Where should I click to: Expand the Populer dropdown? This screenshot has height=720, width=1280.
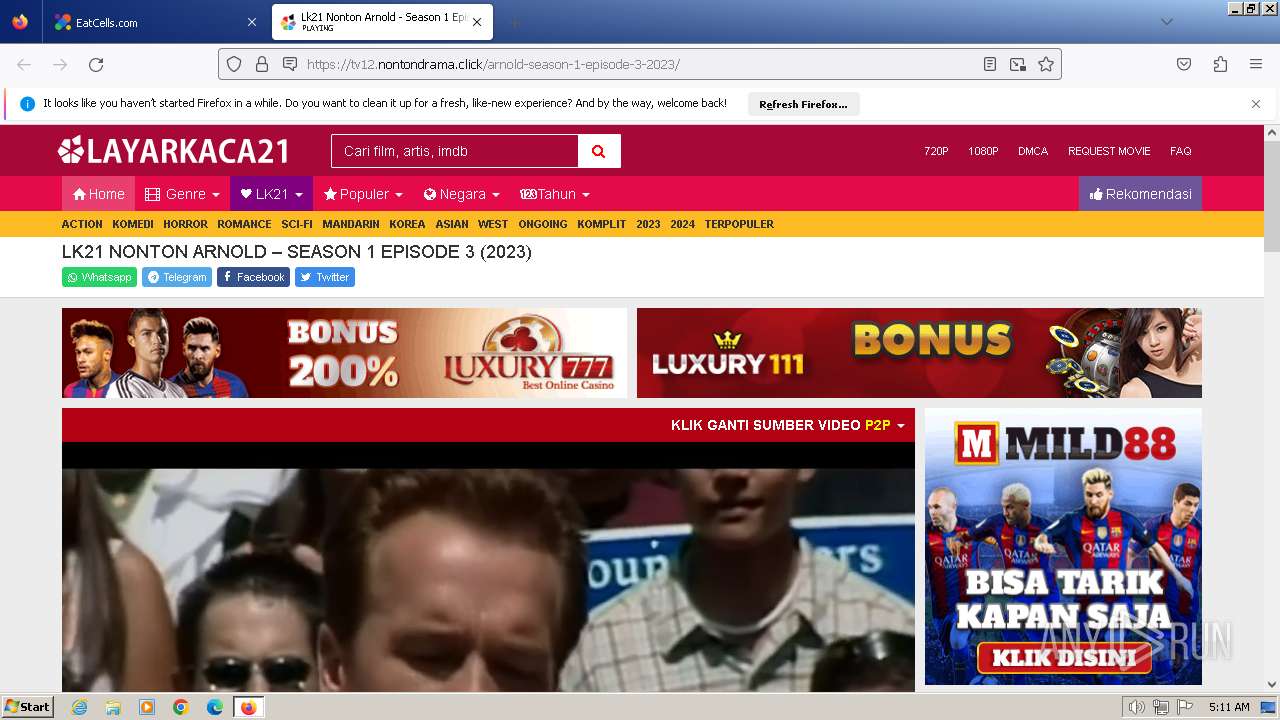pyautogui.click(x=363, y=194)
